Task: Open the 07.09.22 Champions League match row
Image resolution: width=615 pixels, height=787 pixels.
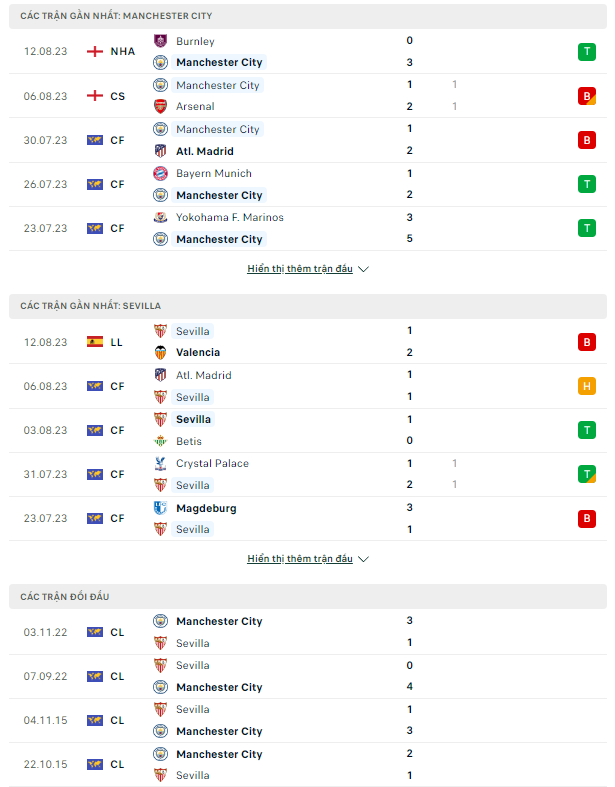Action: point(308,676)
